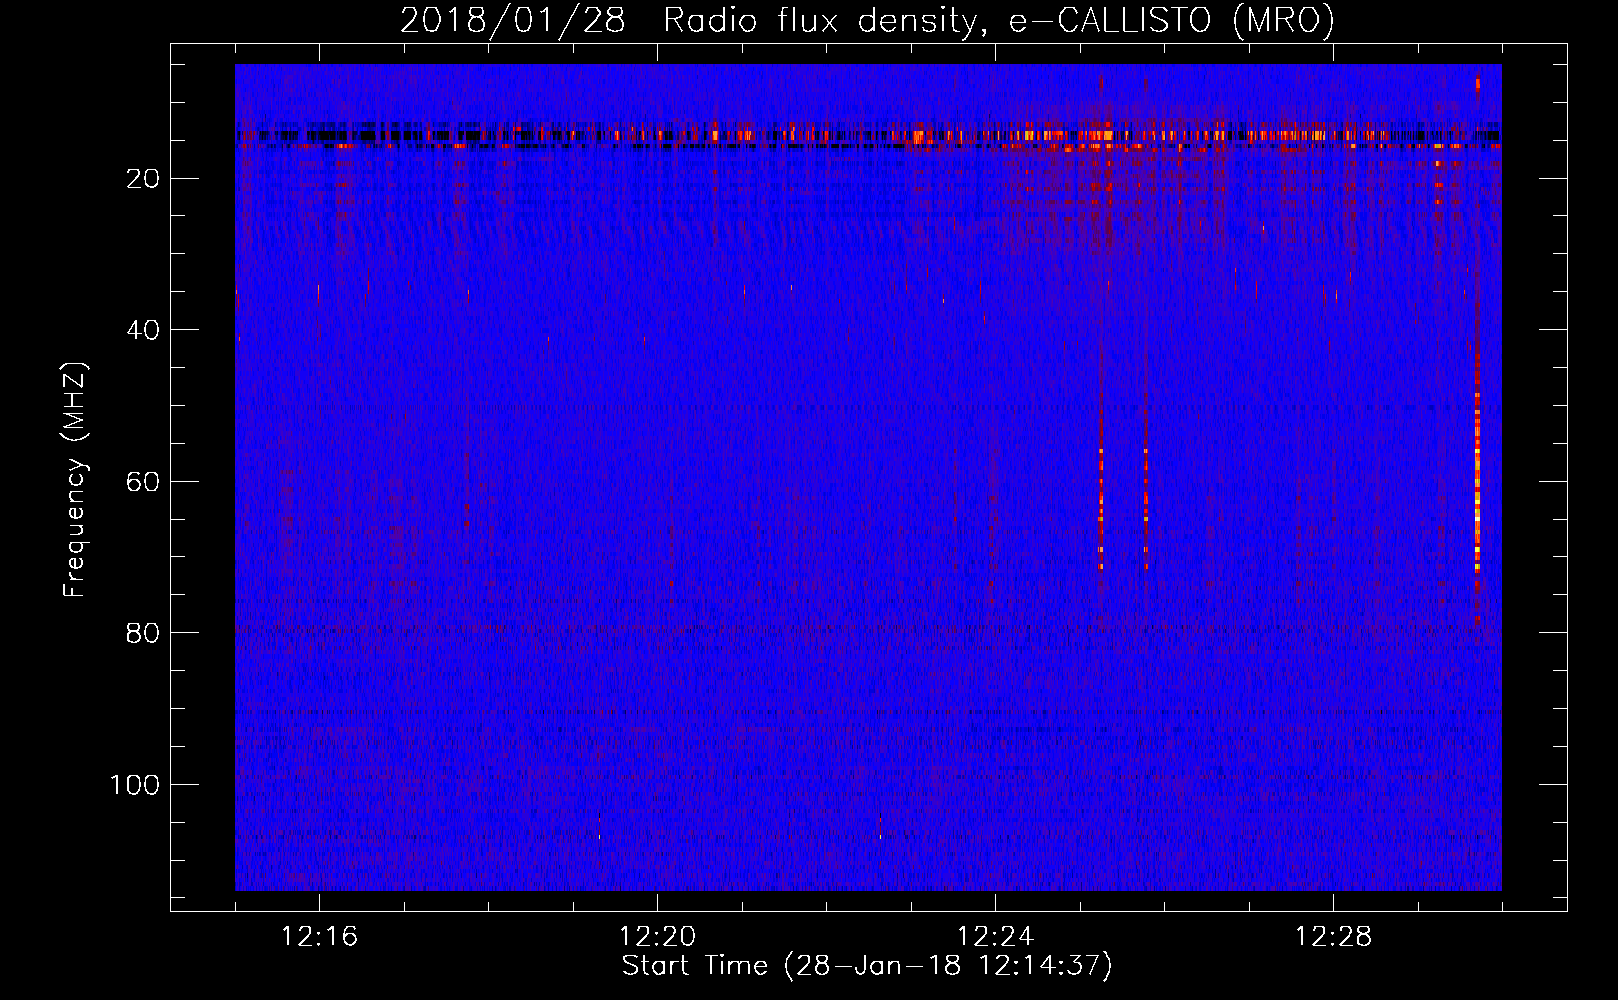The image size is (1618, 1000).
Task: Click the plot title '2018/01/28 Radio flux density'
Action: point(688,21)
